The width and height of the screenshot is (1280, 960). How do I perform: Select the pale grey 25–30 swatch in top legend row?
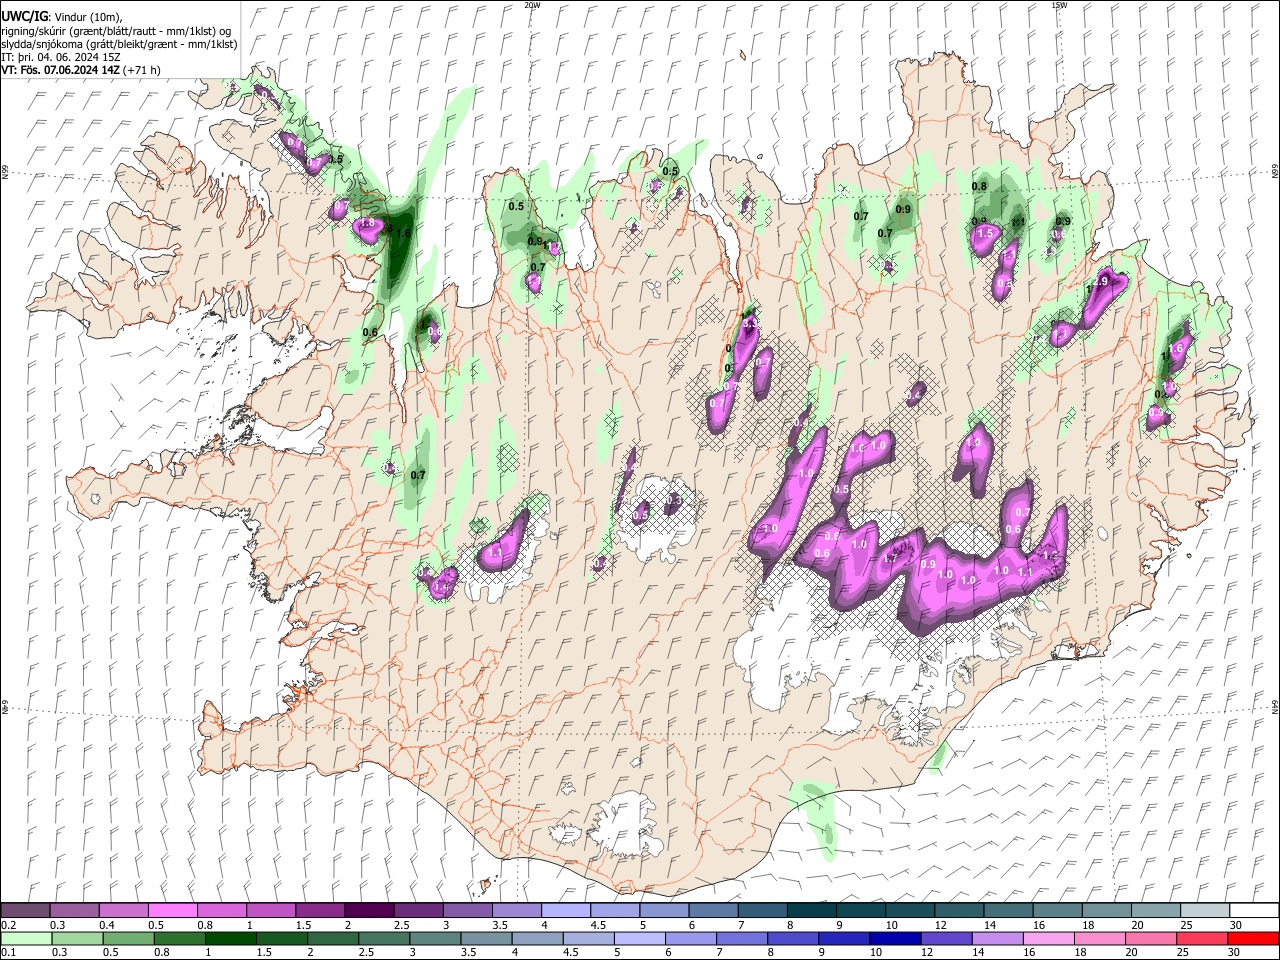[x=1205, y=910]
